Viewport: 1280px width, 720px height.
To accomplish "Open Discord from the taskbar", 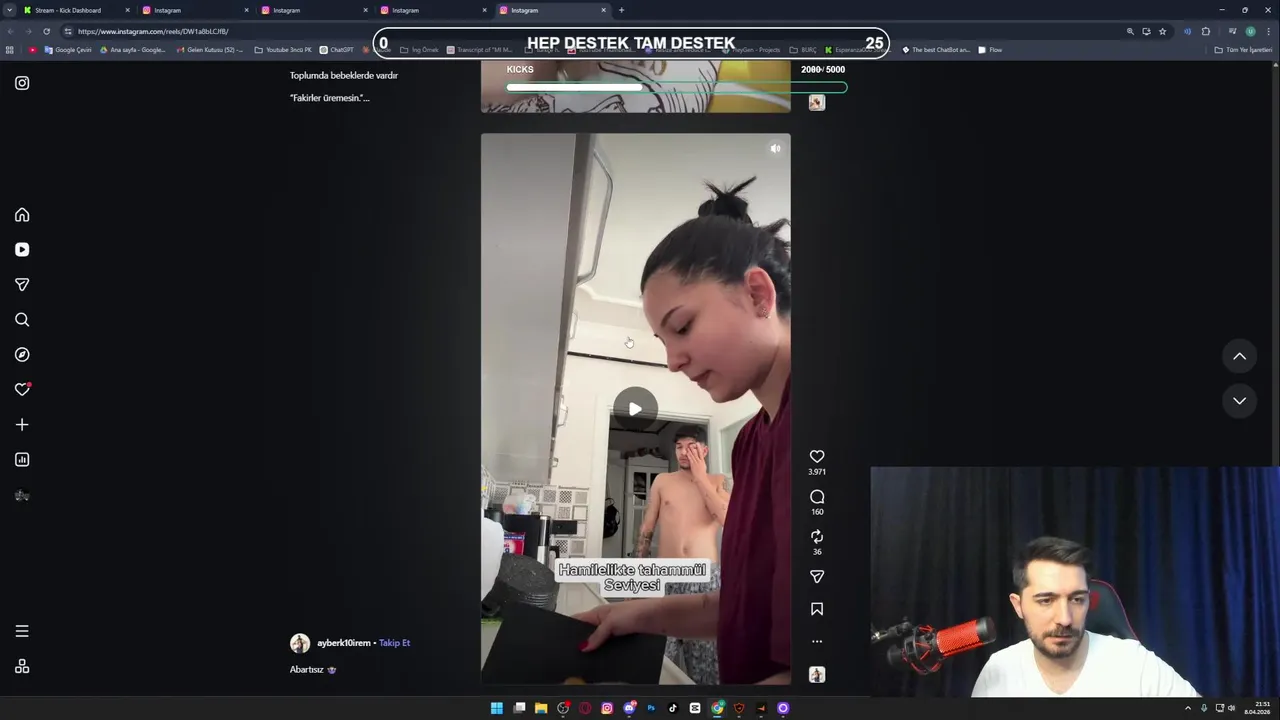I will (629, 708).
